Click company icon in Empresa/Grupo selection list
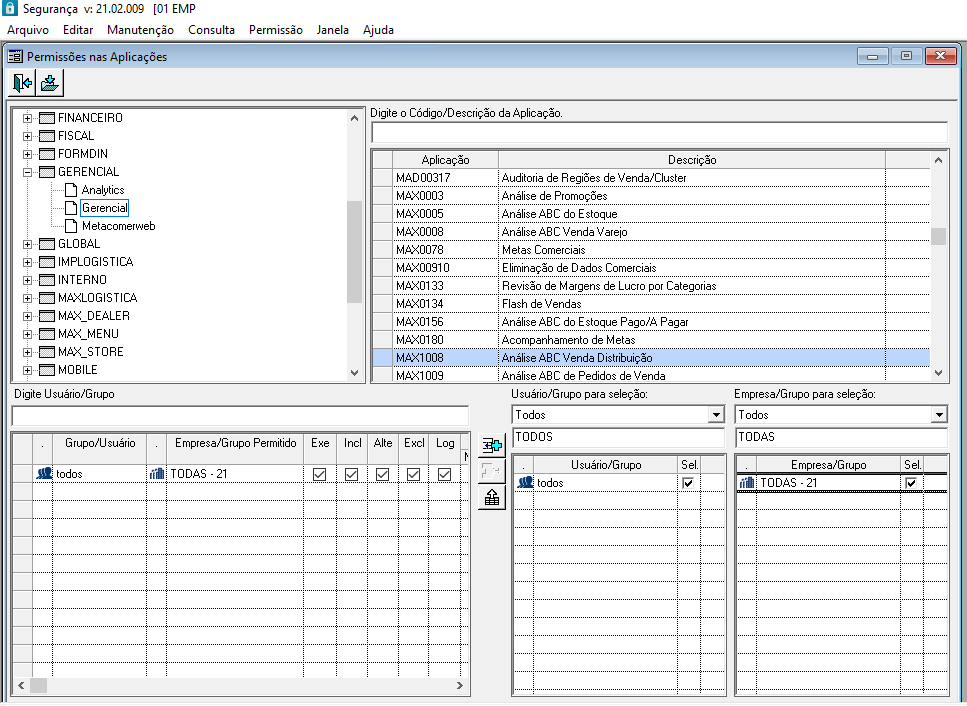Image resolution: width=967 pixels, height=706 pixels. (x=747, y=483)
